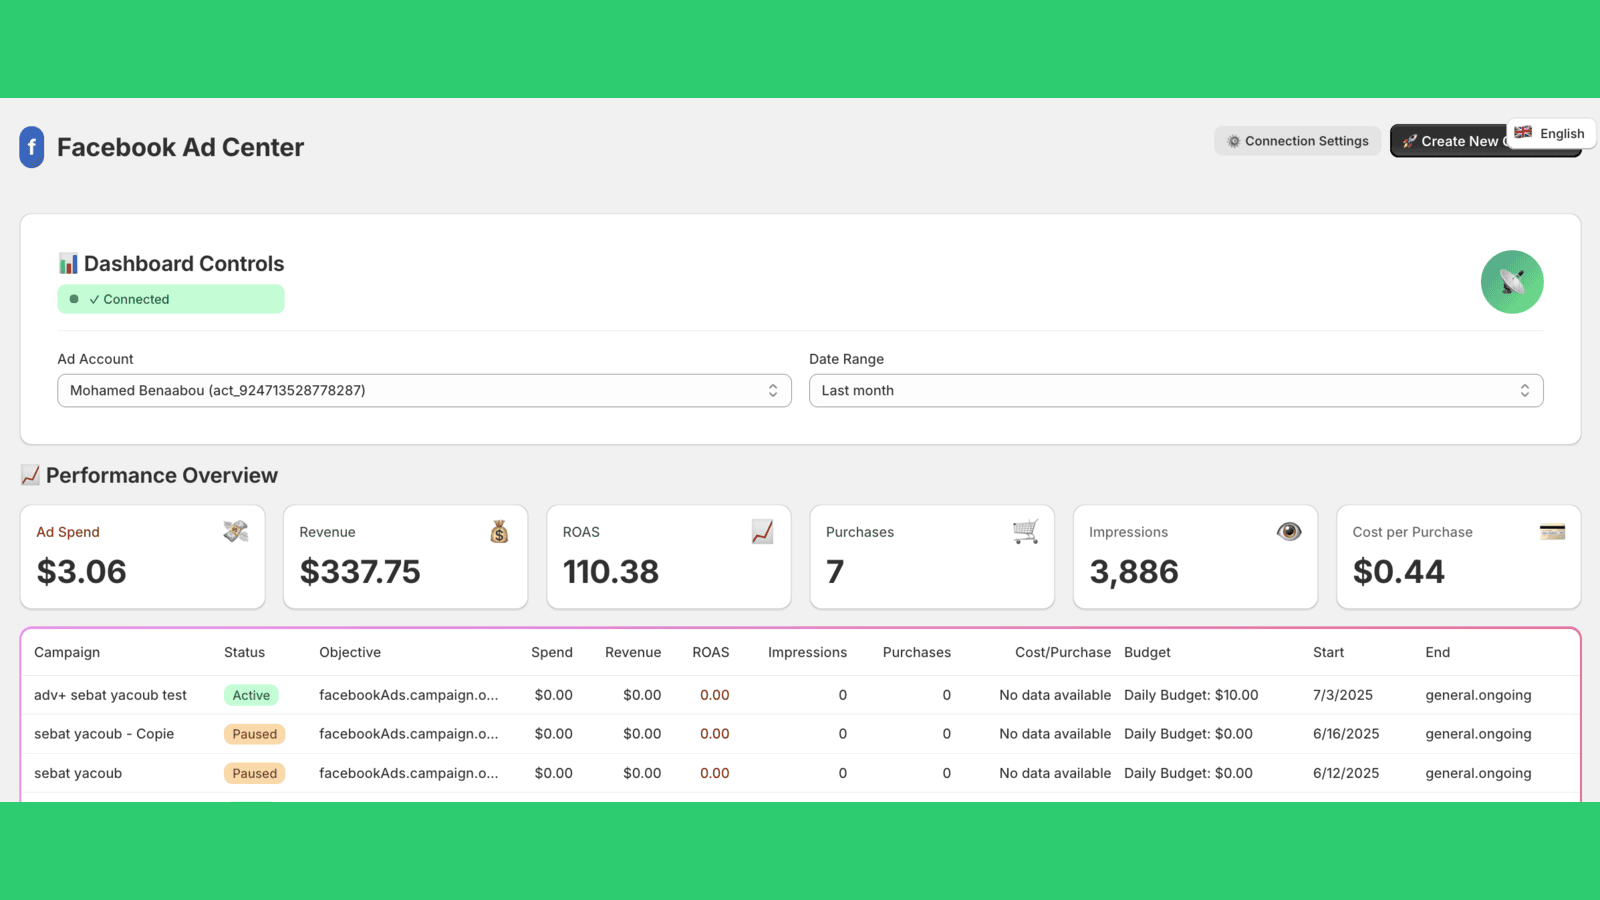Click the Impressions eye icon
Image resolution: width=1600 pixels, height=900 pixels.
[1289, 532]
